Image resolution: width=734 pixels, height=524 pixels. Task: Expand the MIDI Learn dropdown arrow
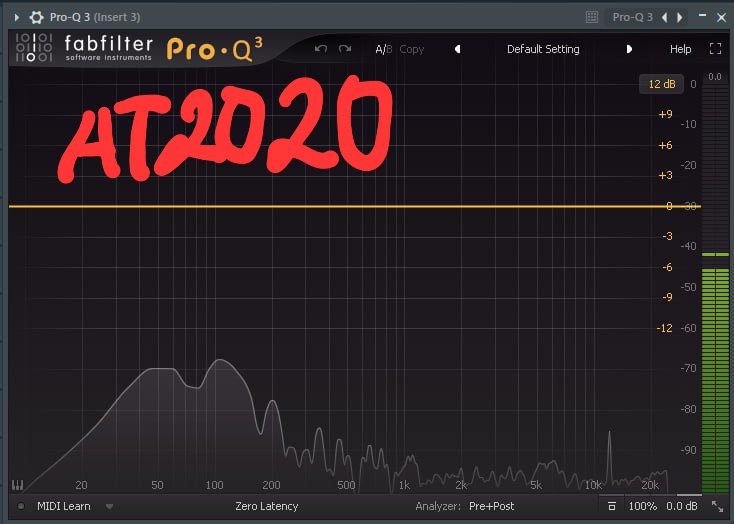point(109,506)
